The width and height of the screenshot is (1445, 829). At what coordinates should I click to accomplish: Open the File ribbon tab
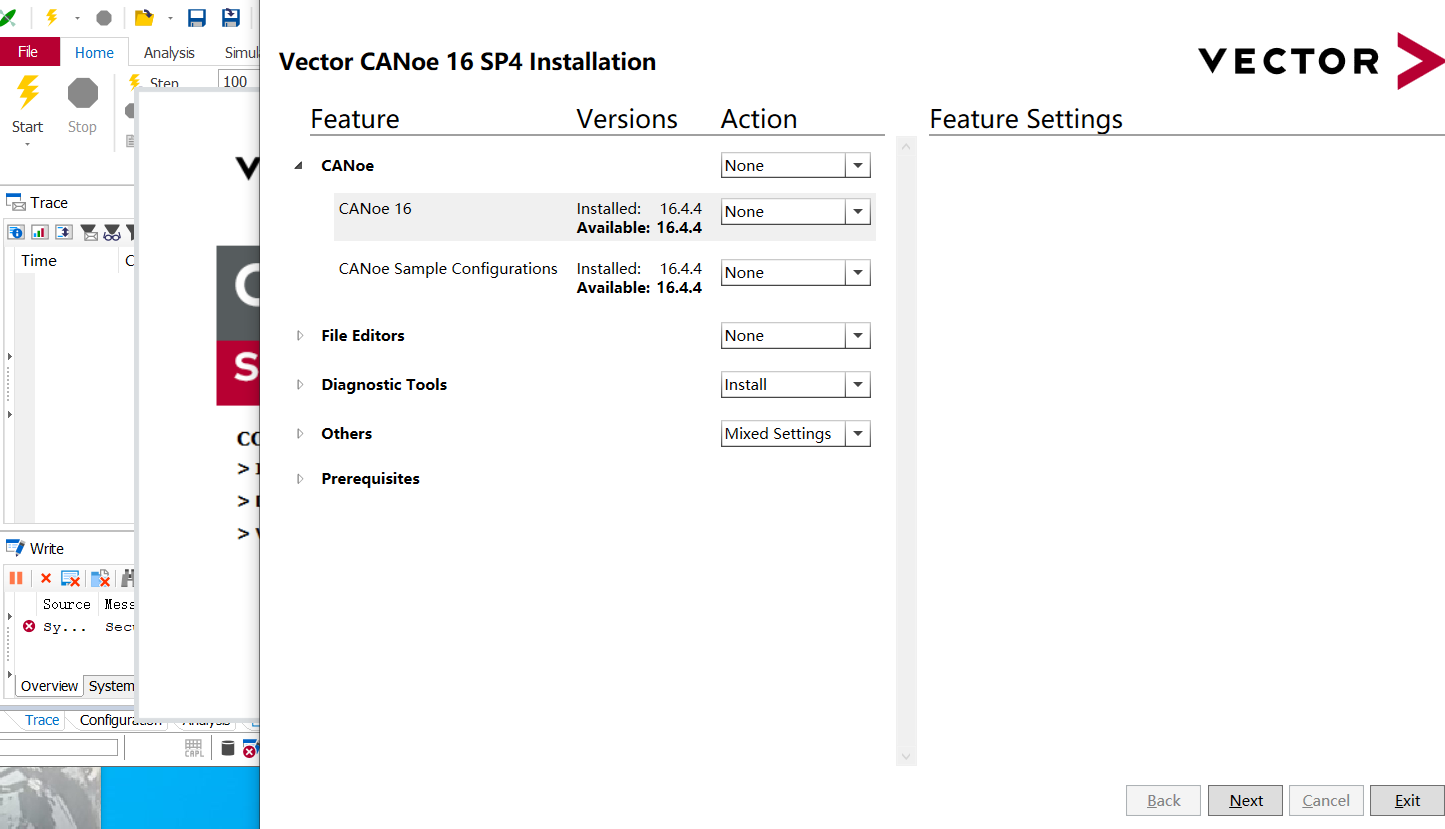[x=28, y=52]
